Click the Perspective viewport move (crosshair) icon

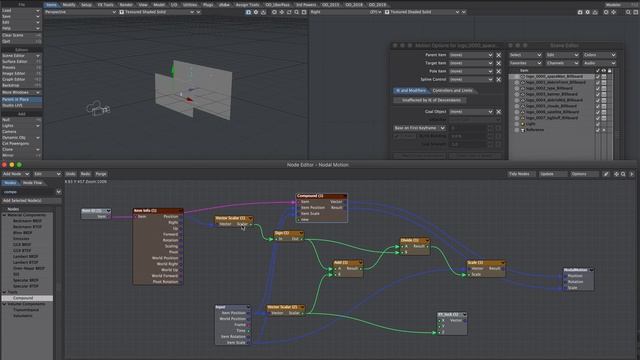click(x=282, y=12)
